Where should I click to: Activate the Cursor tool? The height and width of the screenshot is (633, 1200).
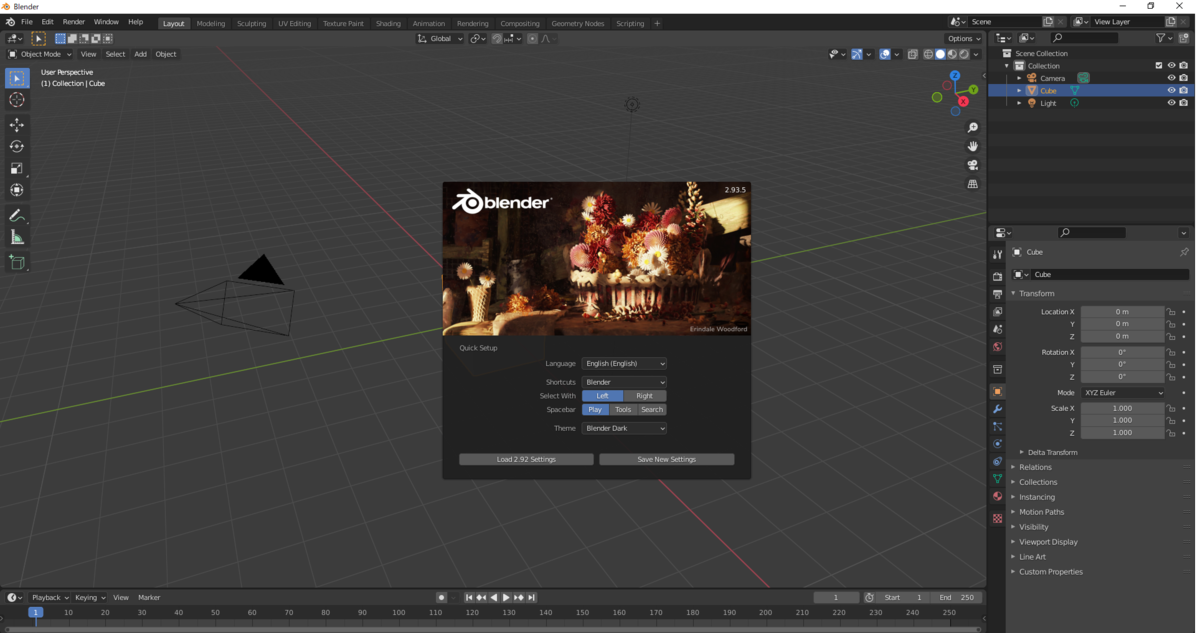(x=17, y=100)
